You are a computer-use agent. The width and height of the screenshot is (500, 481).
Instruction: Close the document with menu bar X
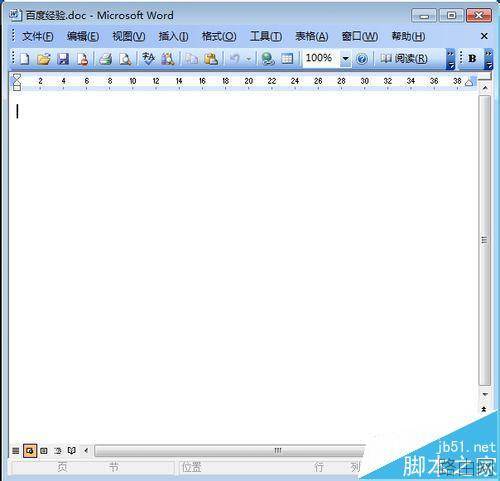484,36
